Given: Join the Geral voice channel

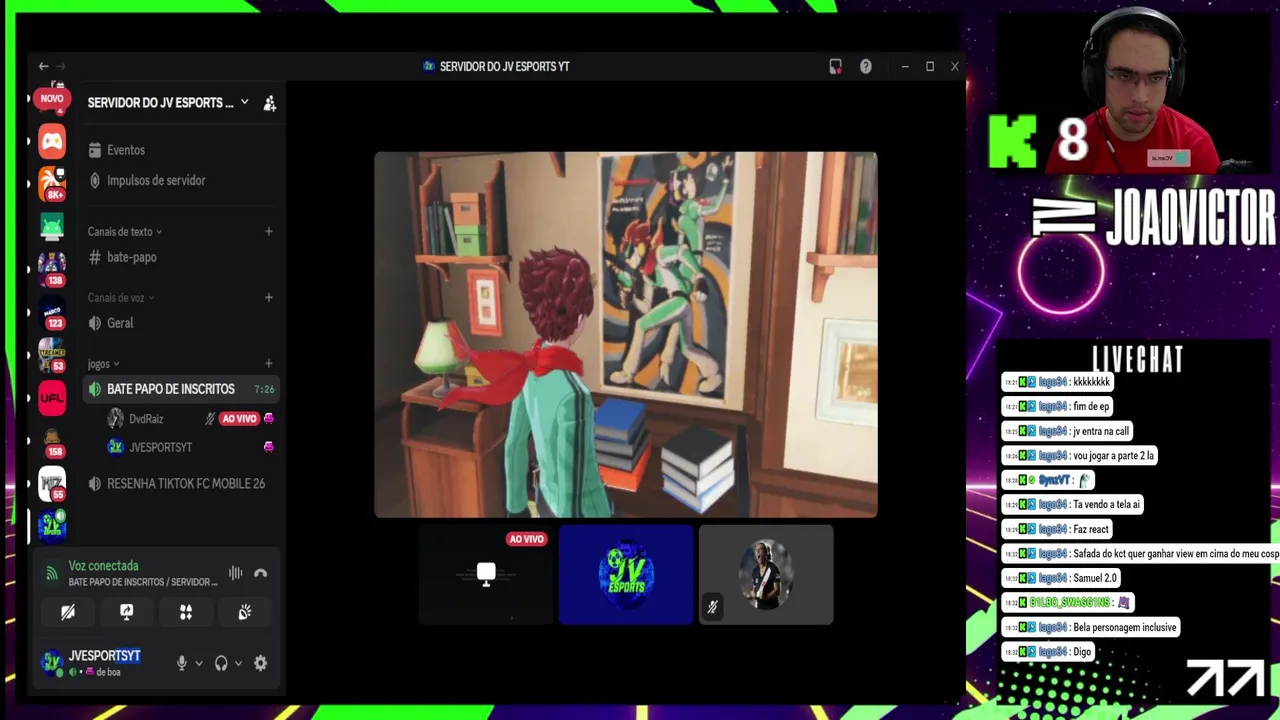Looking at the screenshot, I should [x=180, y=323].
